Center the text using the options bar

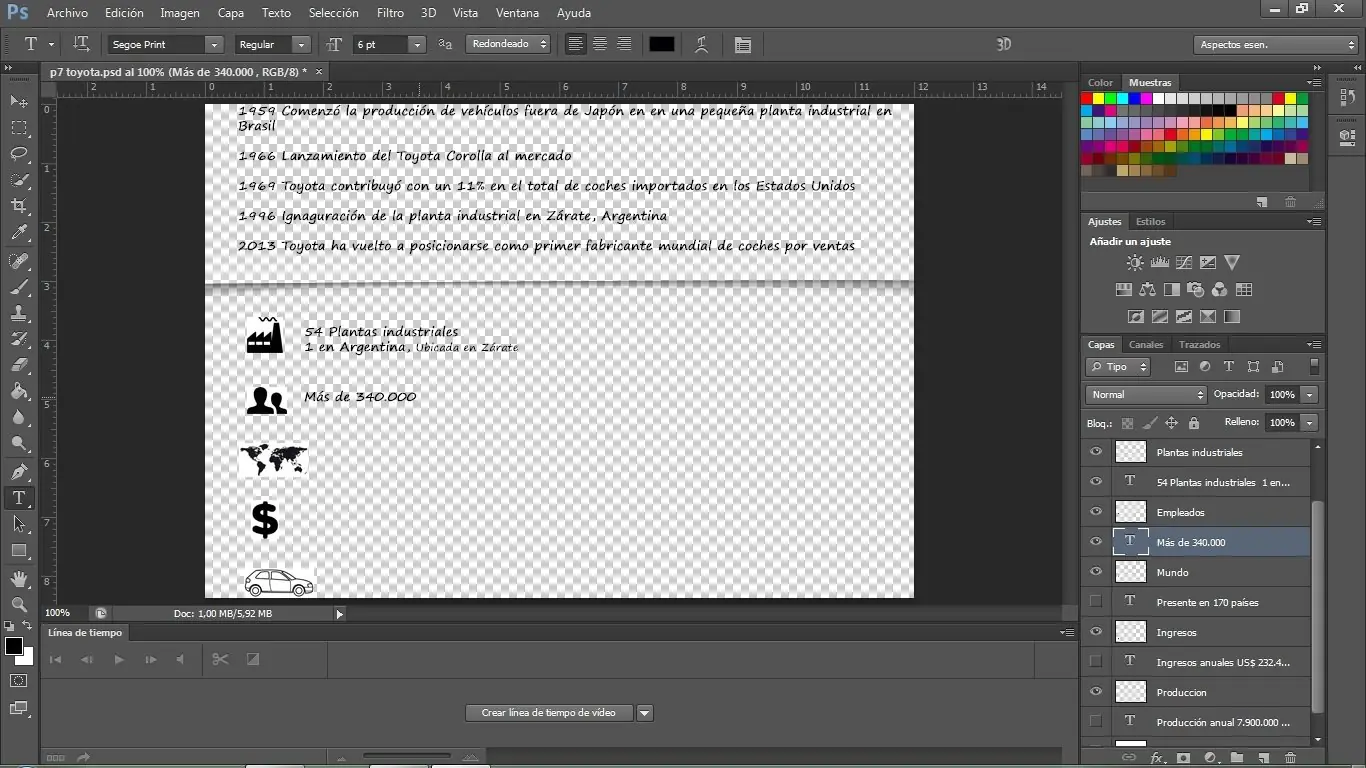[x=600, y=44]
